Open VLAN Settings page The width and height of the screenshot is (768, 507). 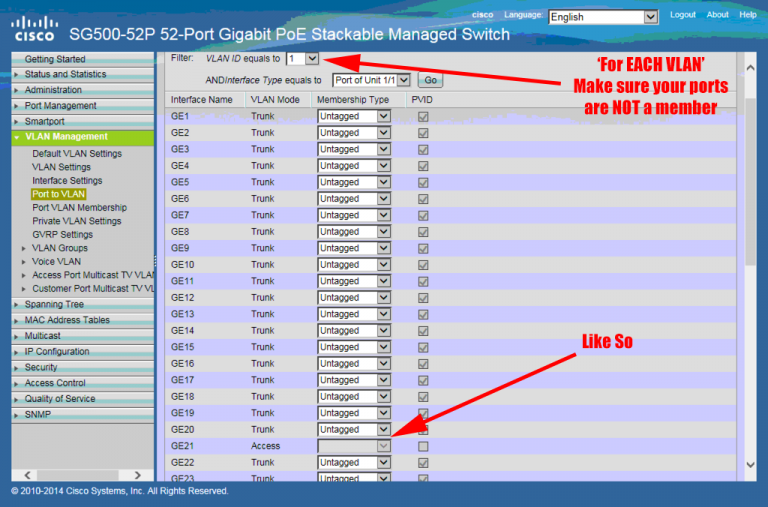tap(61, 167)
